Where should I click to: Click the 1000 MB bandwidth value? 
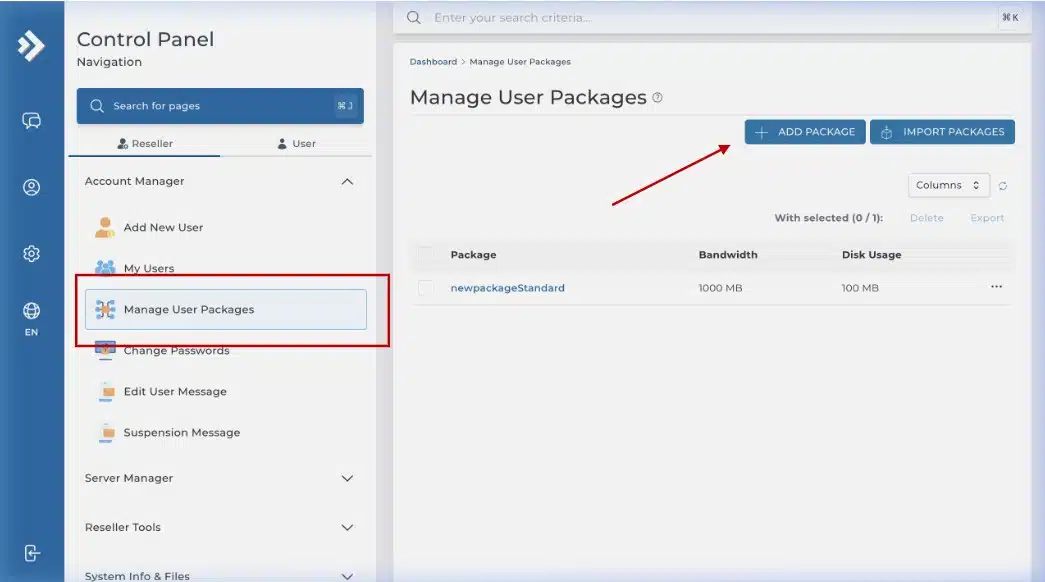[720, 288]
